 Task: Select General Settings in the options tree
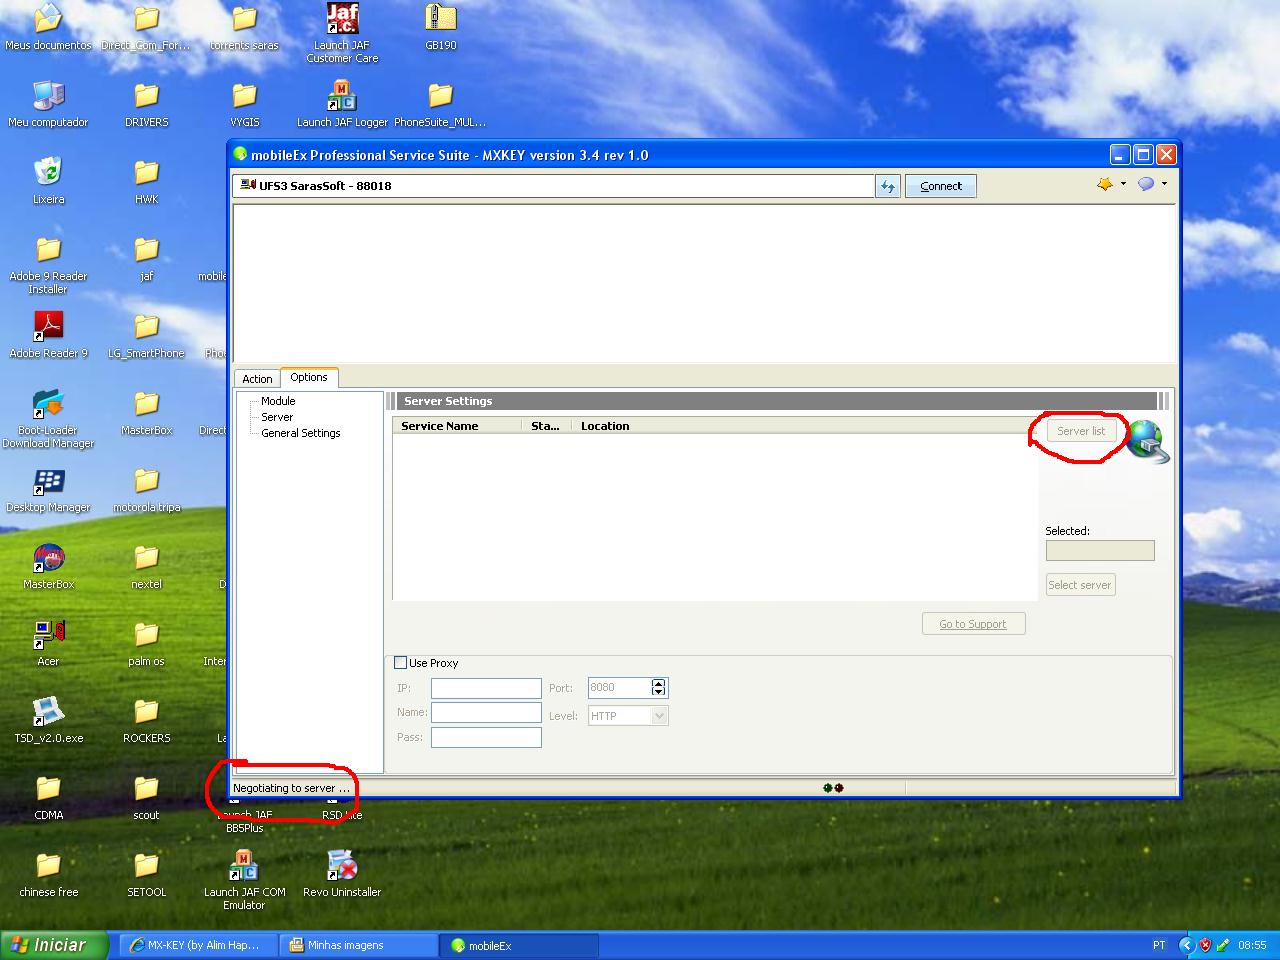pos(301,433)
